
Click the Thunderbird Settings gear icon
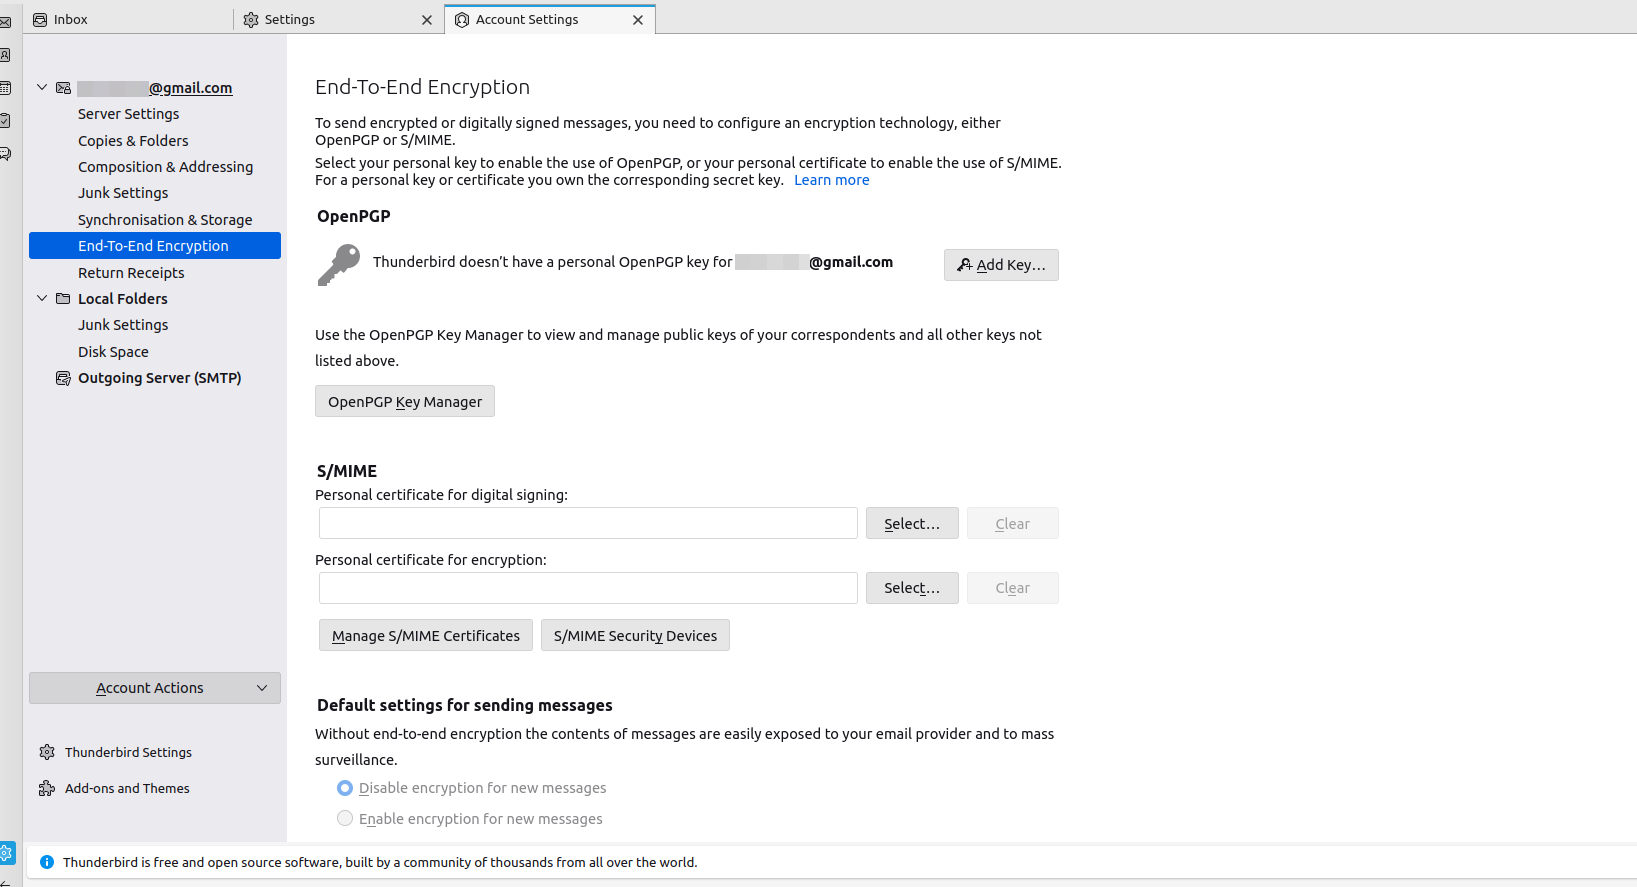pyautogui.click(x=47, y=752)
